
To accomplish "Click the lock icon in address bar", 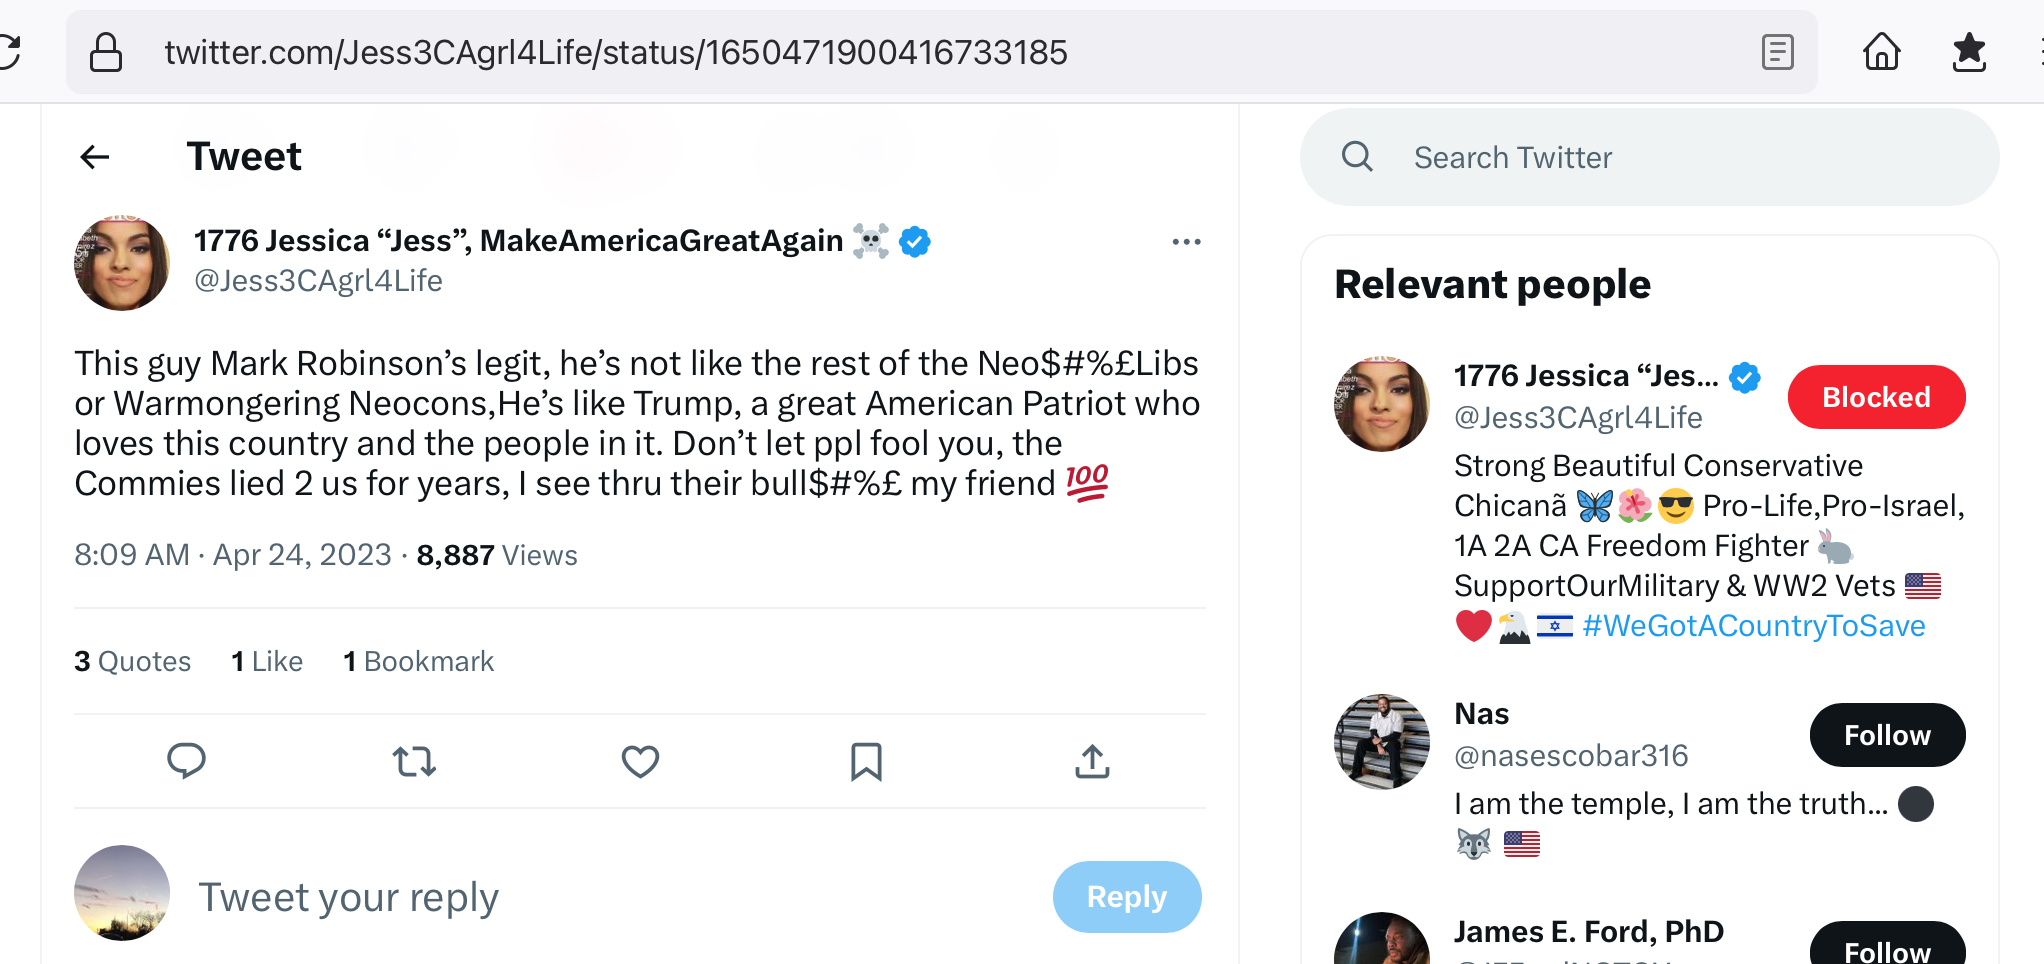I will tap(106, 52).
